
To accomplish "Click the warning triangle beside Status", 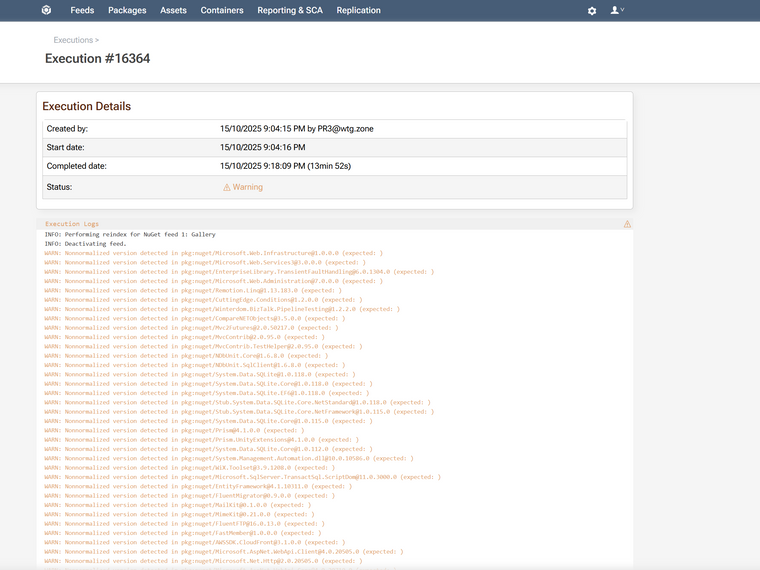I will pyautogui.click(x=227, y=187).
